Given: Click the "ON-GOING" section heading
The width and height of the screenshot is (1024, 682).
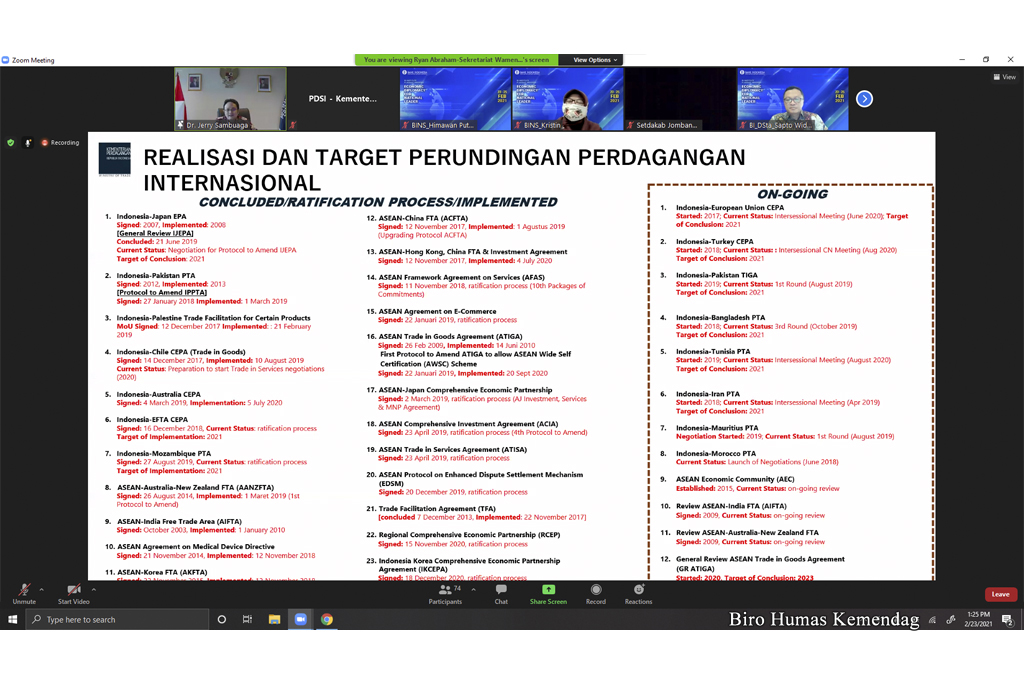Looking at the screenshot, I should [792, 194].
